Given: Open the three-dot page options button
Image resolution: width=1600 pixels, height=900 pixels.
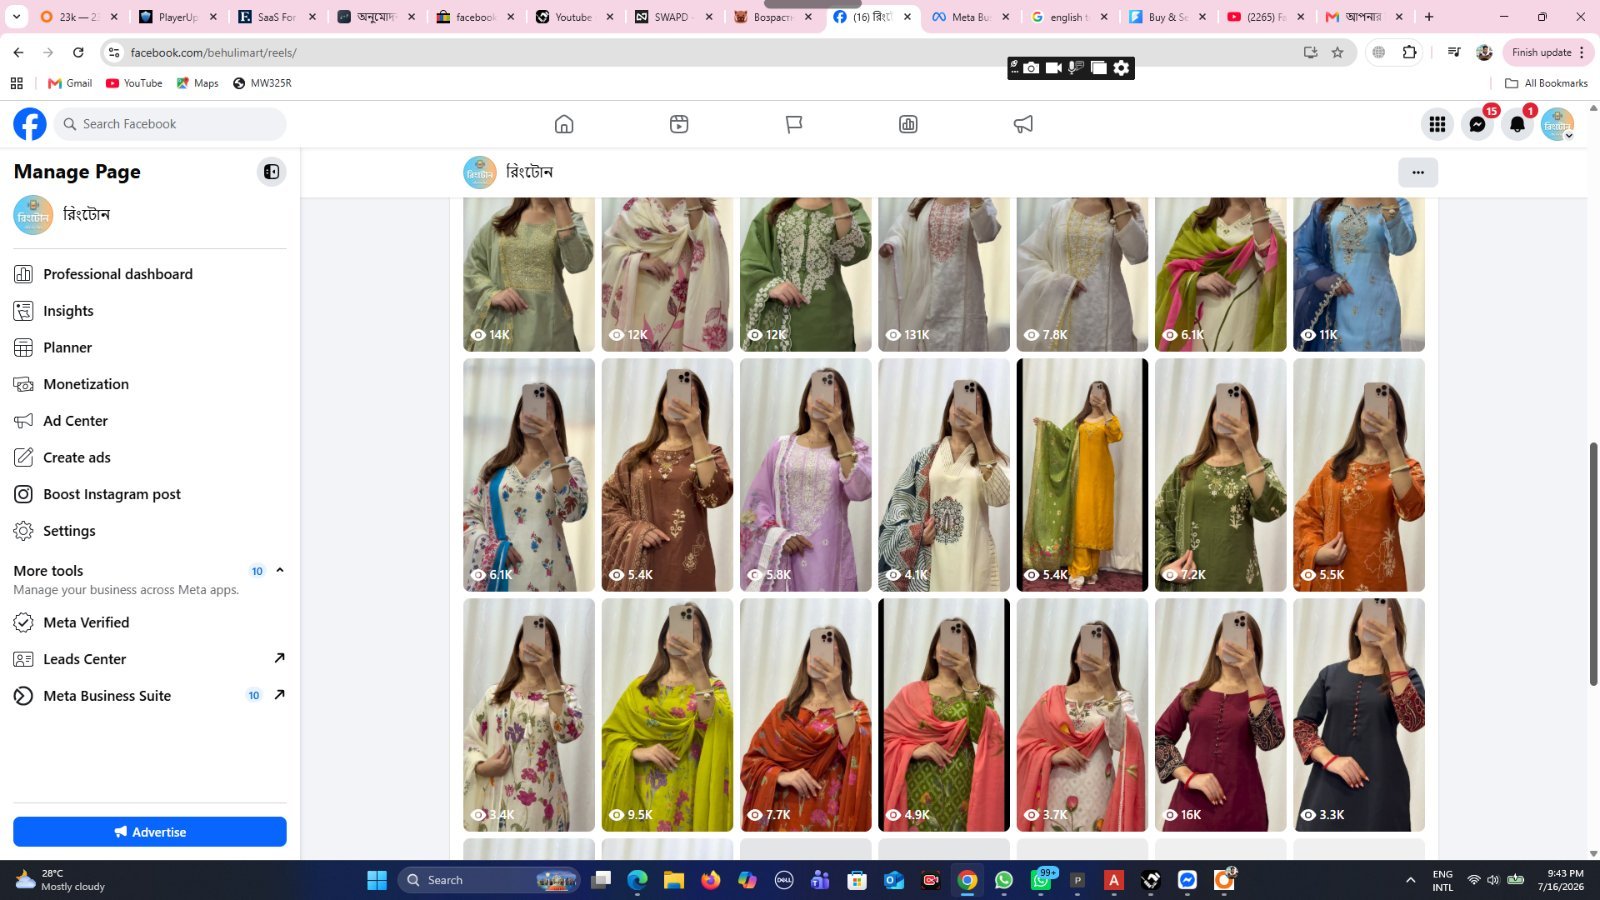Looking at the screenshot, I should (x=1418, y=172).
